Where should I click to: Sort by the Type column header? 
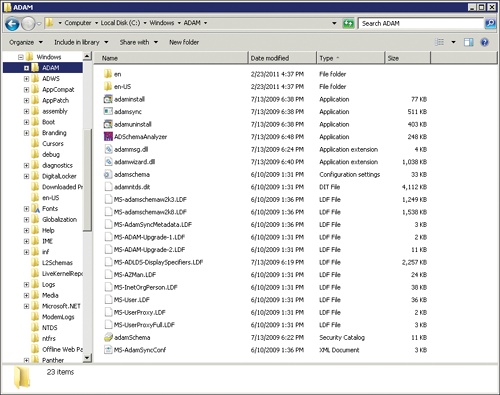click(351, 58)
